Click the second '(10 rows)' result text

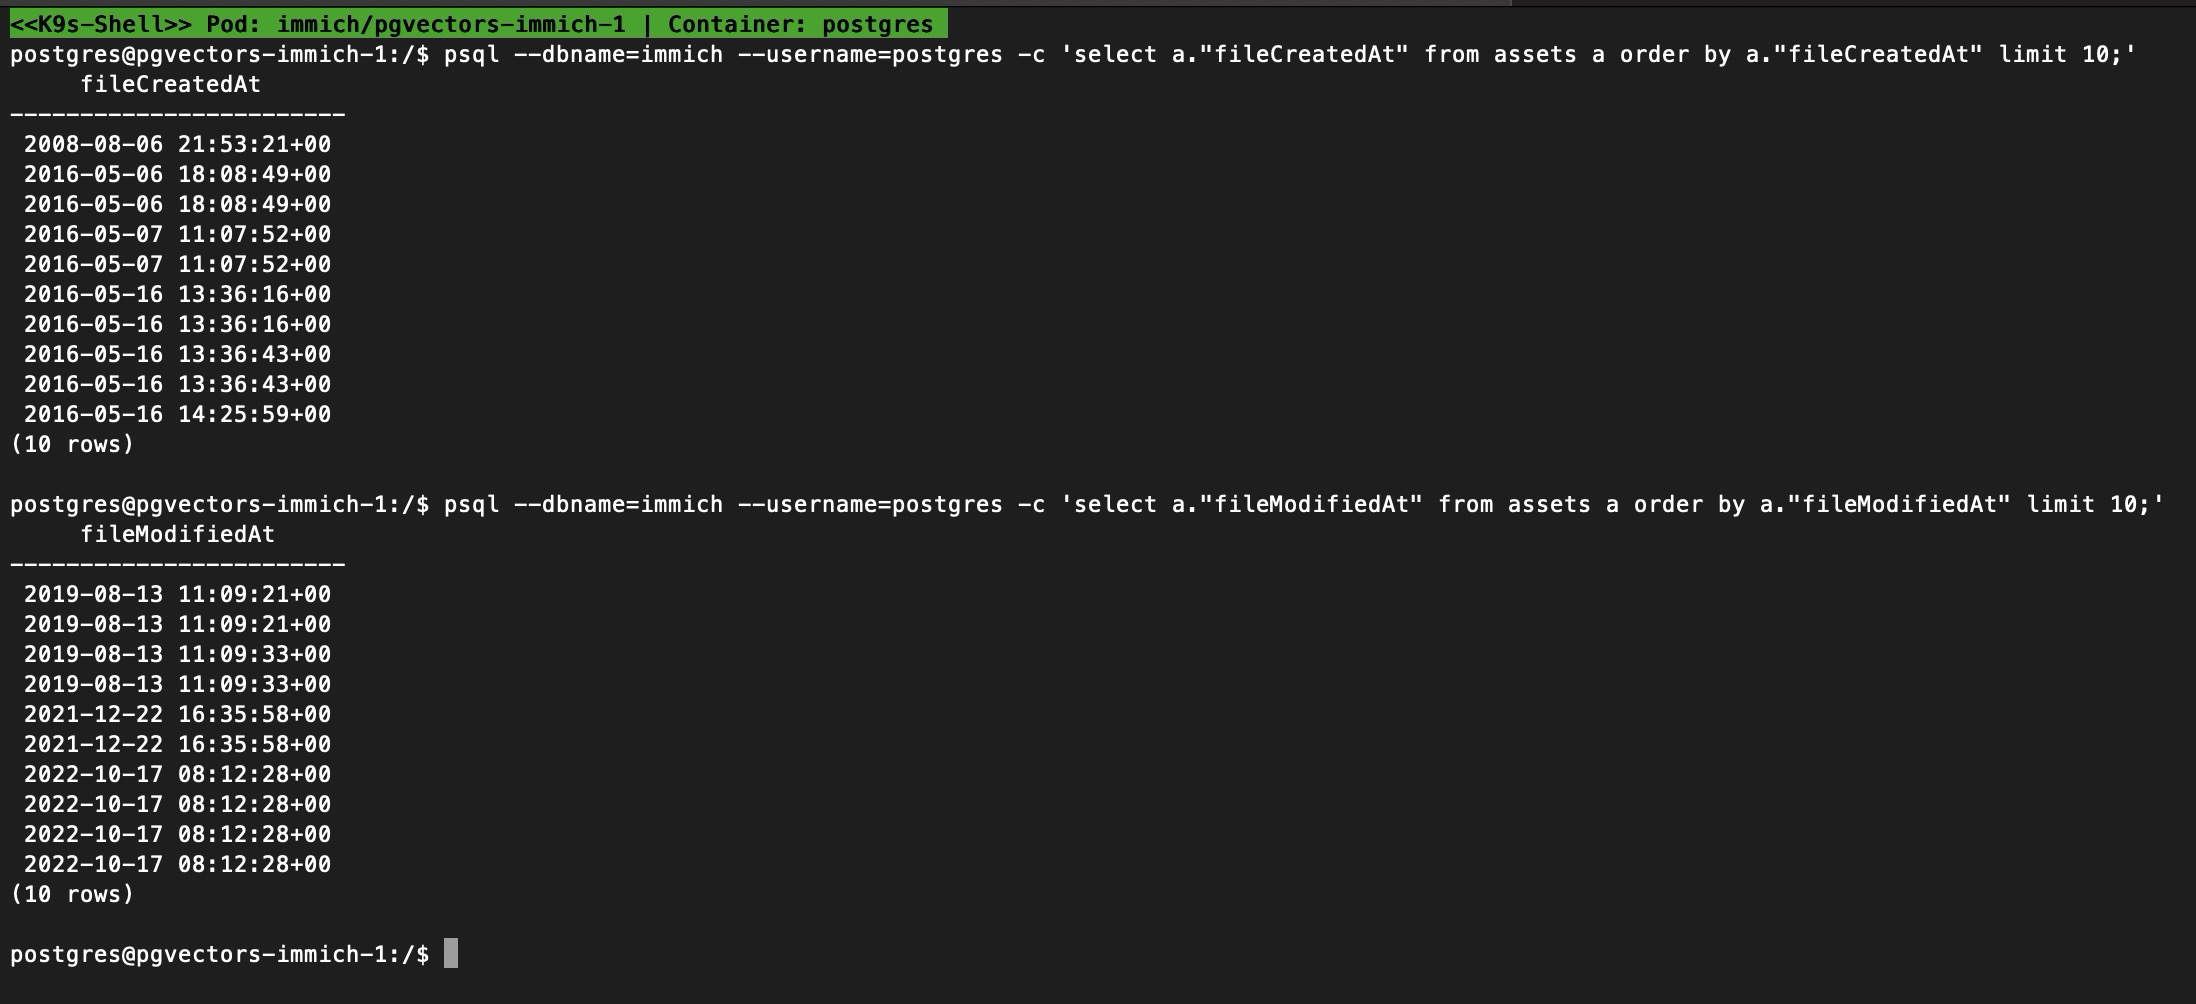pos(72,895)
